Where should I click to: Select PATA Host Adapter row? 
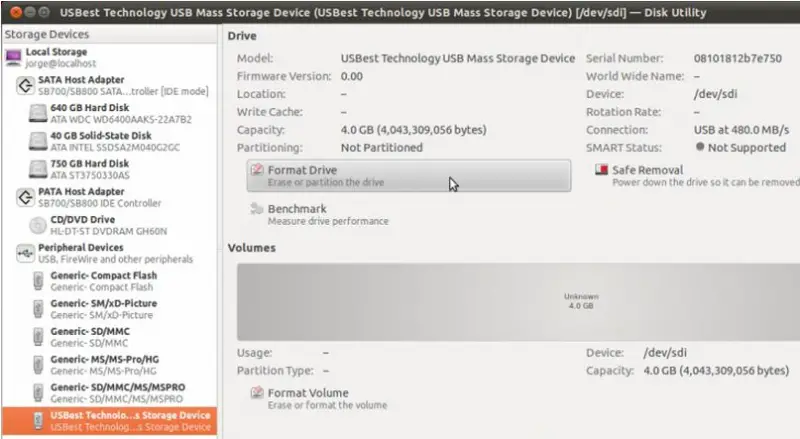pyautogui.click(x=109, y=197)
